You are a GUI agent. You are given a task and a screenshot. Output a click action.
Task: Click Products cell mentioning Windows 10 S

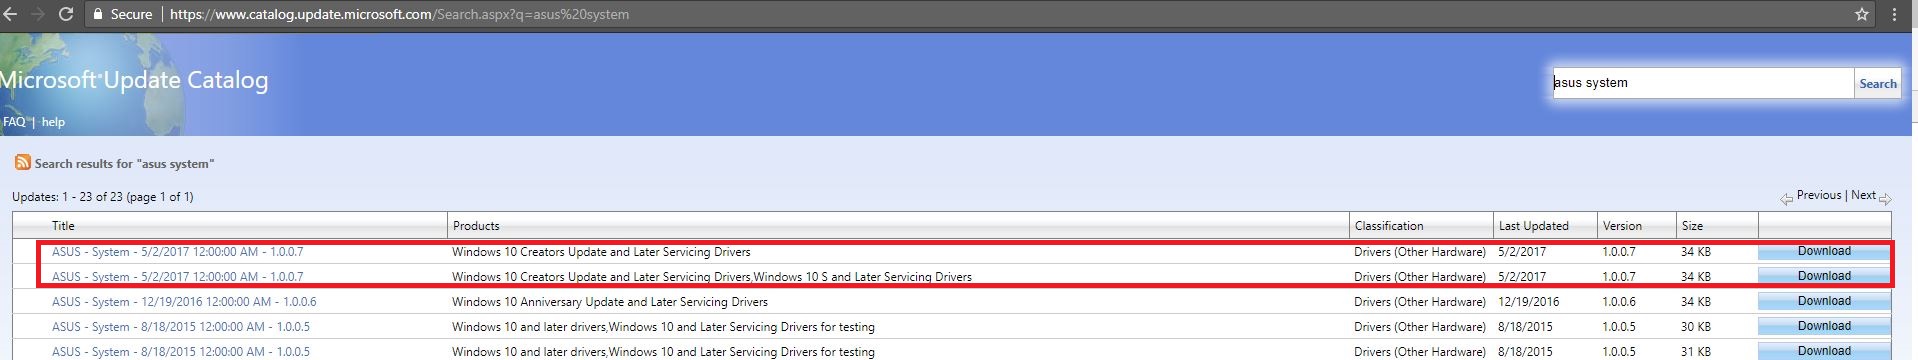[x=712, y=277]
